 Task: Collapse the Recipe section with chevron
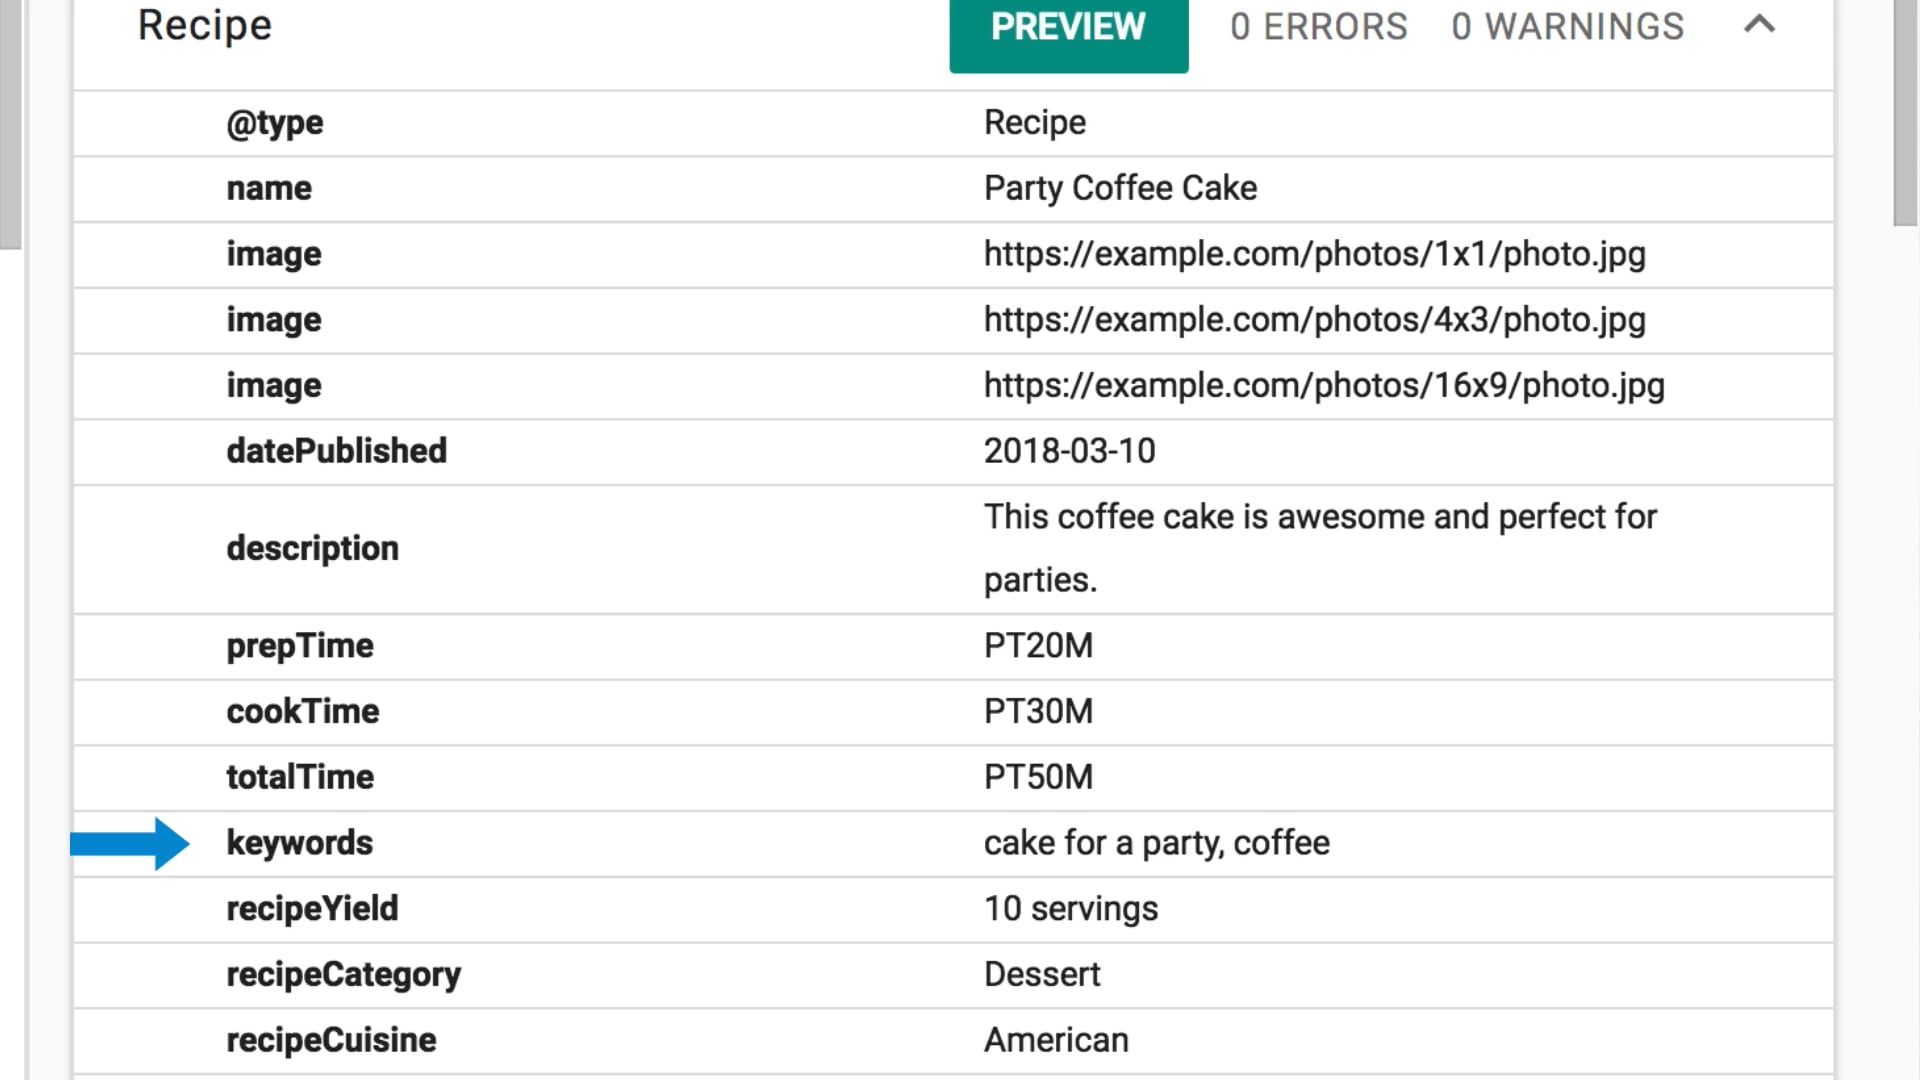click(x=1759, y=25)
